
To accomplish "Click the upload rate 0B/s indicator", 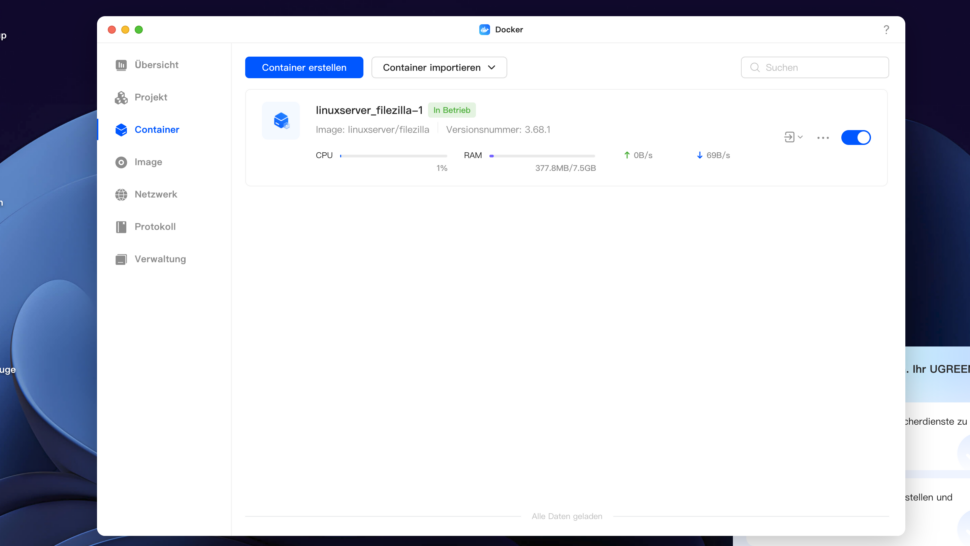I will (x=638, y=155).
